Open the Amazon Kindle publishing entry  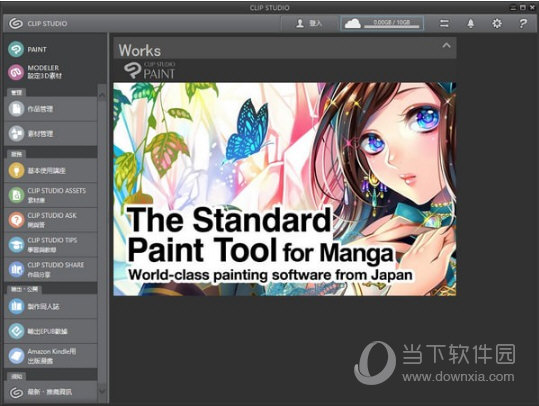click(x=51, y=356)
